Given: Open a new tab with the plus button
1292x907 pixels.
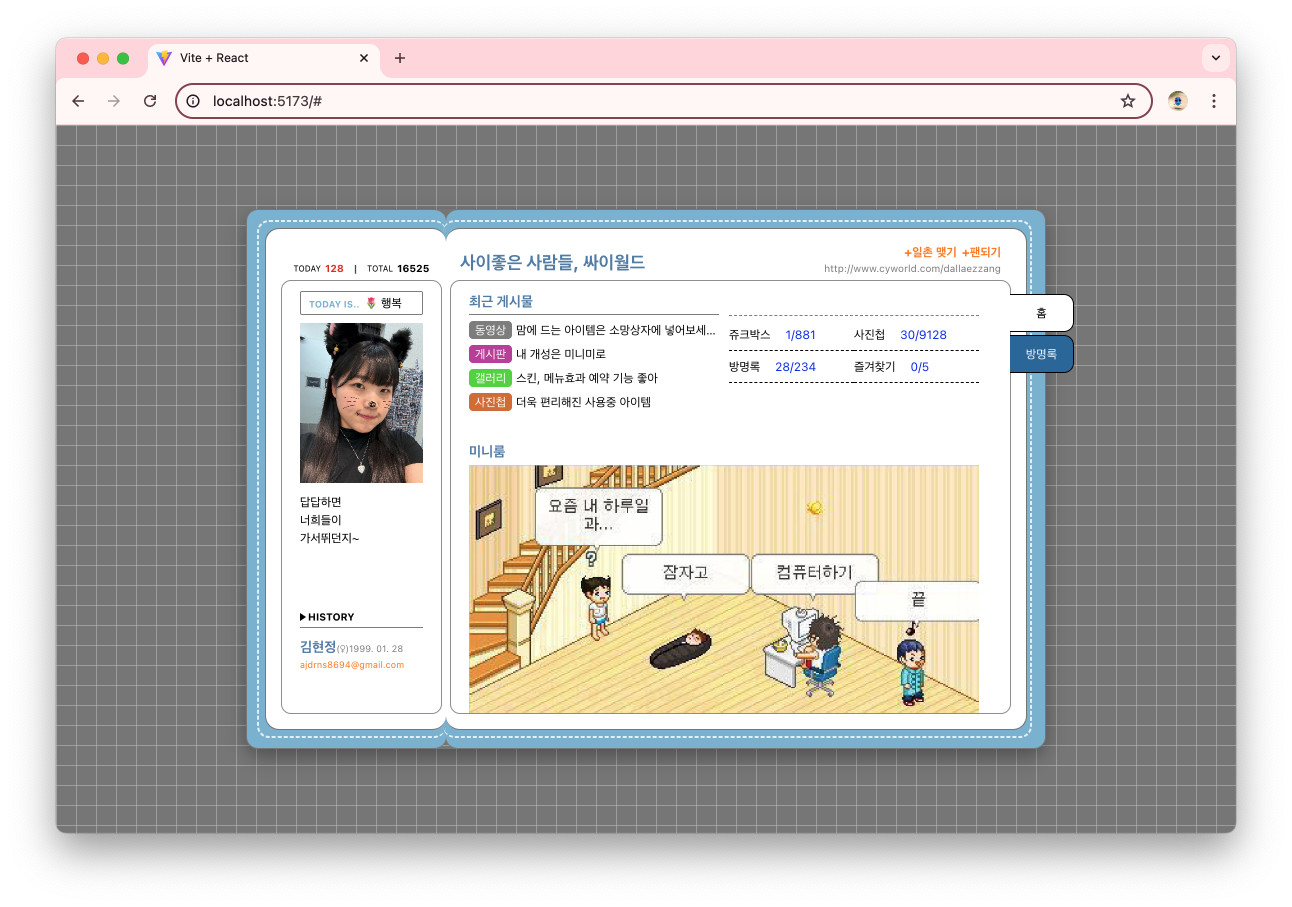Looking at the screenshot, I should [400, 58].
